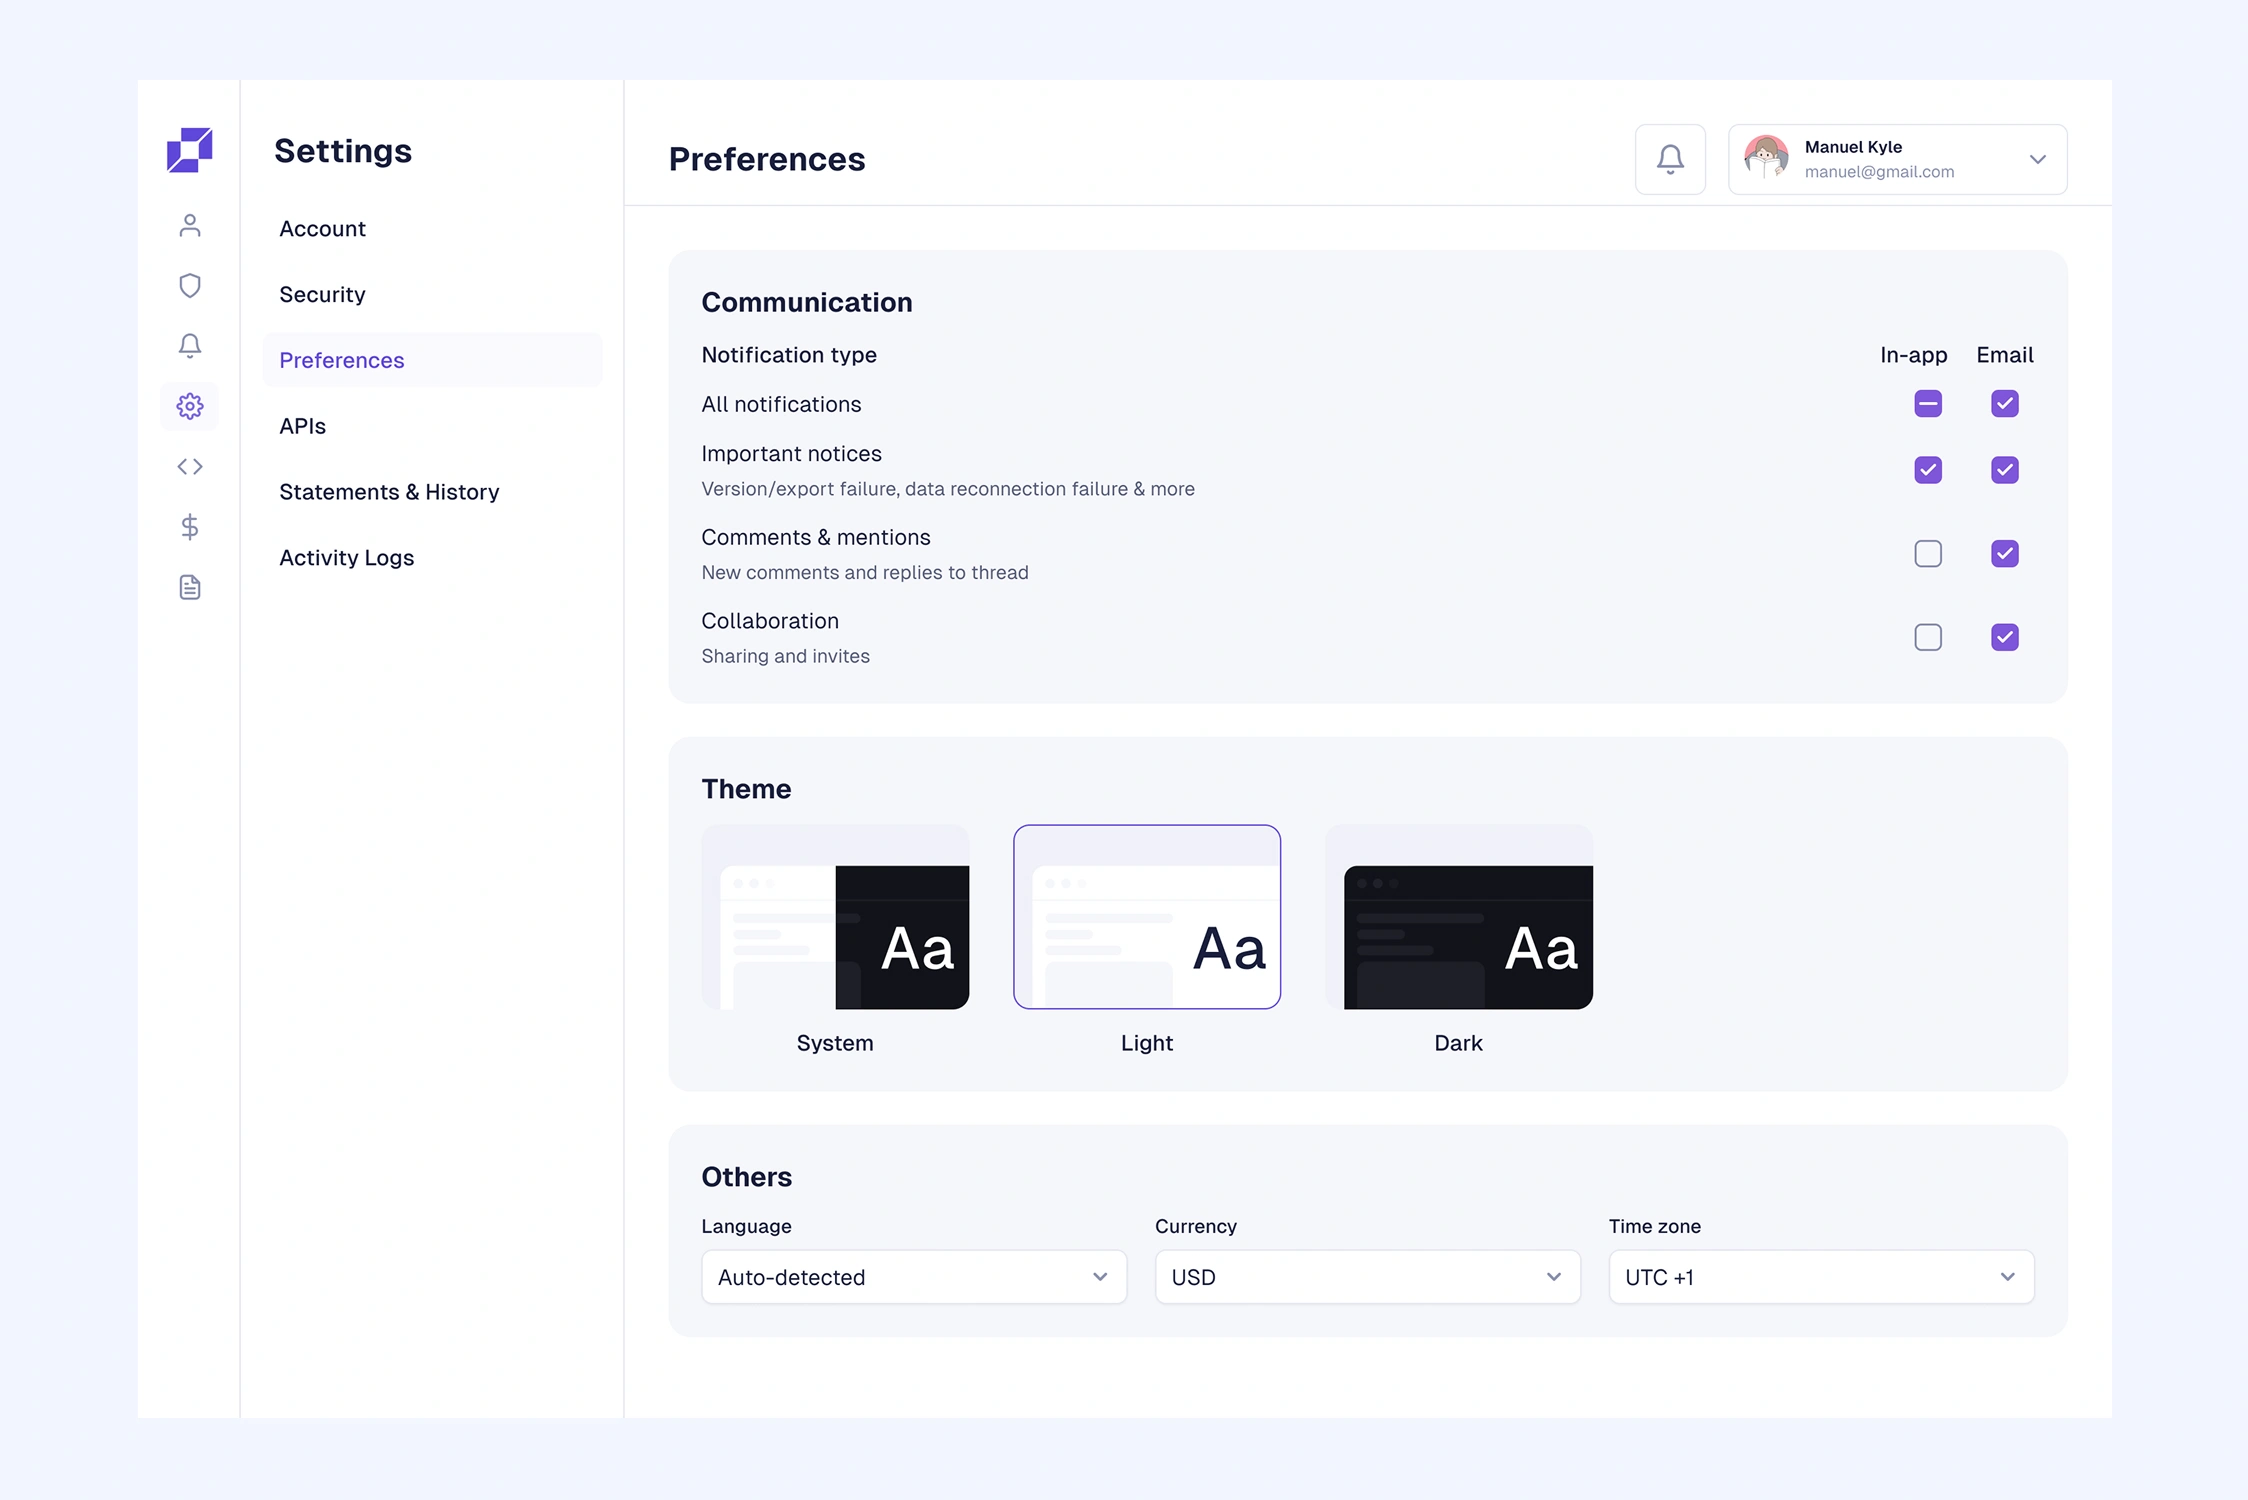Go to Security settings menu item
This screenshot has height=1500, width=2248.
[322, 295]
